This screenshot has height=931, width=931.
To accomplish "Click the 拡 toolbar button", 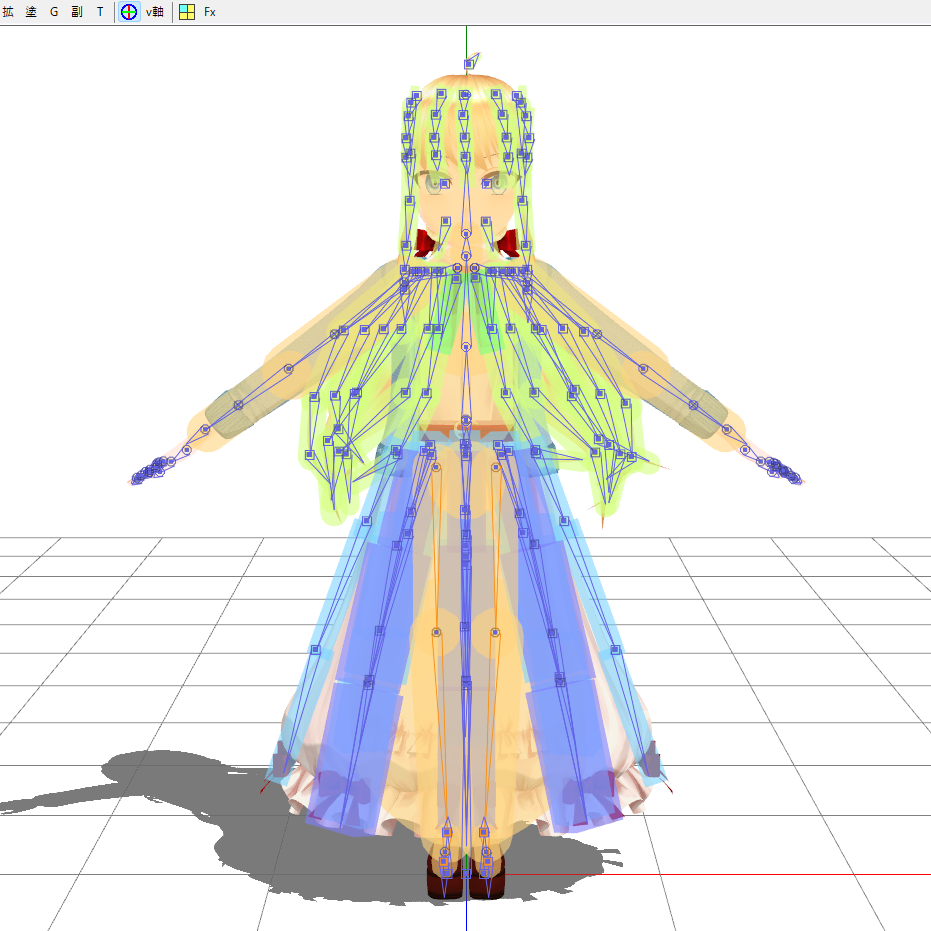I will tap(8, 12).
